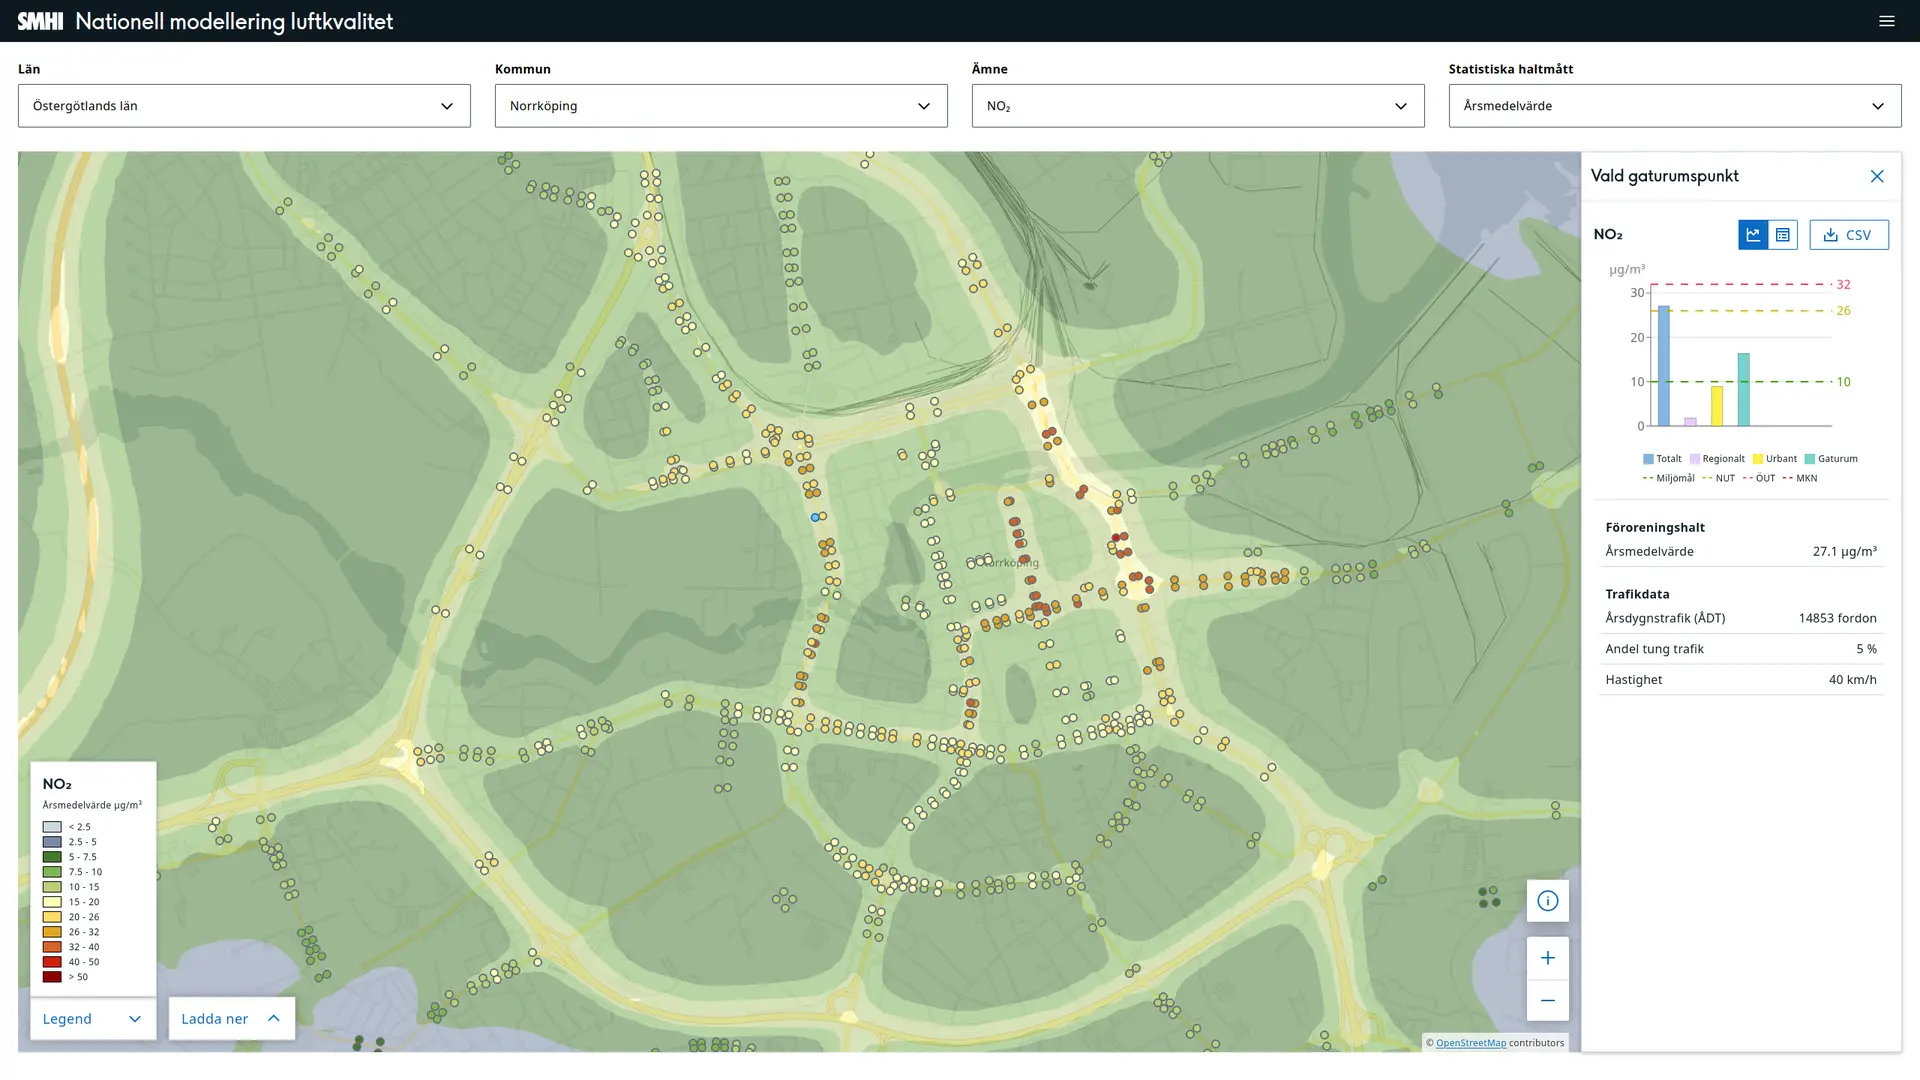Close the Vald gaturumspunkt panel

point(1876,176)
